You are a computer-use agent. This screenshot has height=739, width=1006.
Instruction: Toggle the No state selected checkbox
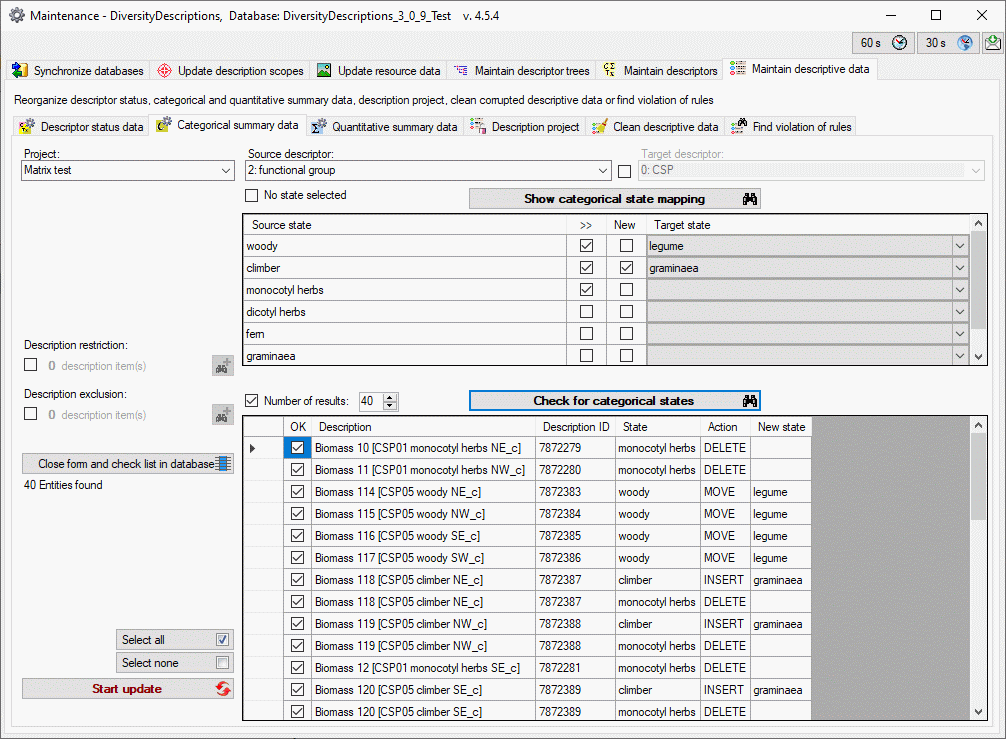pyautogui.click(x=252, y=195)
